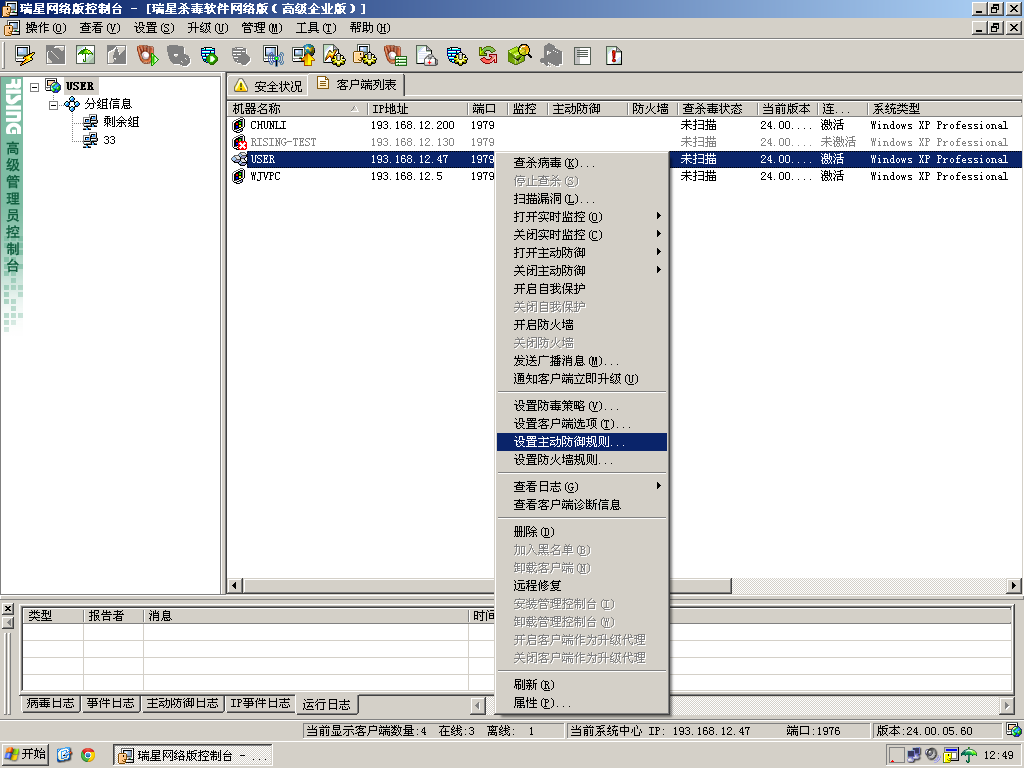Open Chrome from the quick launch bar

88,755
